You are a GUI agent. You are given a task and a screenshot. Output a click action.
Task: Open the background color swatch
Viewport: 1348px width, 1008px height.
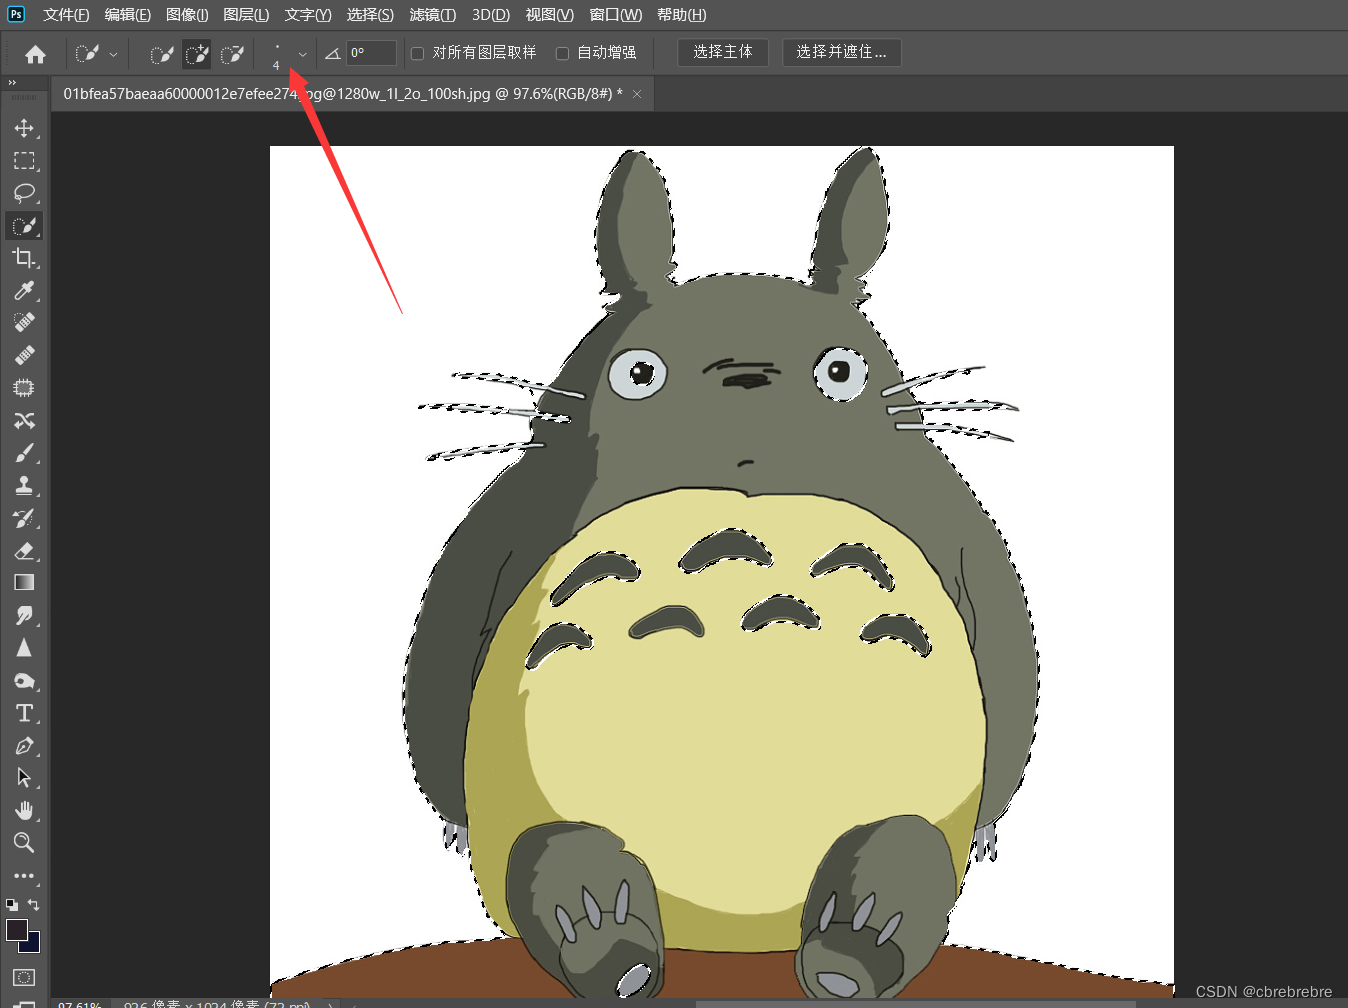tap(34, 946)
